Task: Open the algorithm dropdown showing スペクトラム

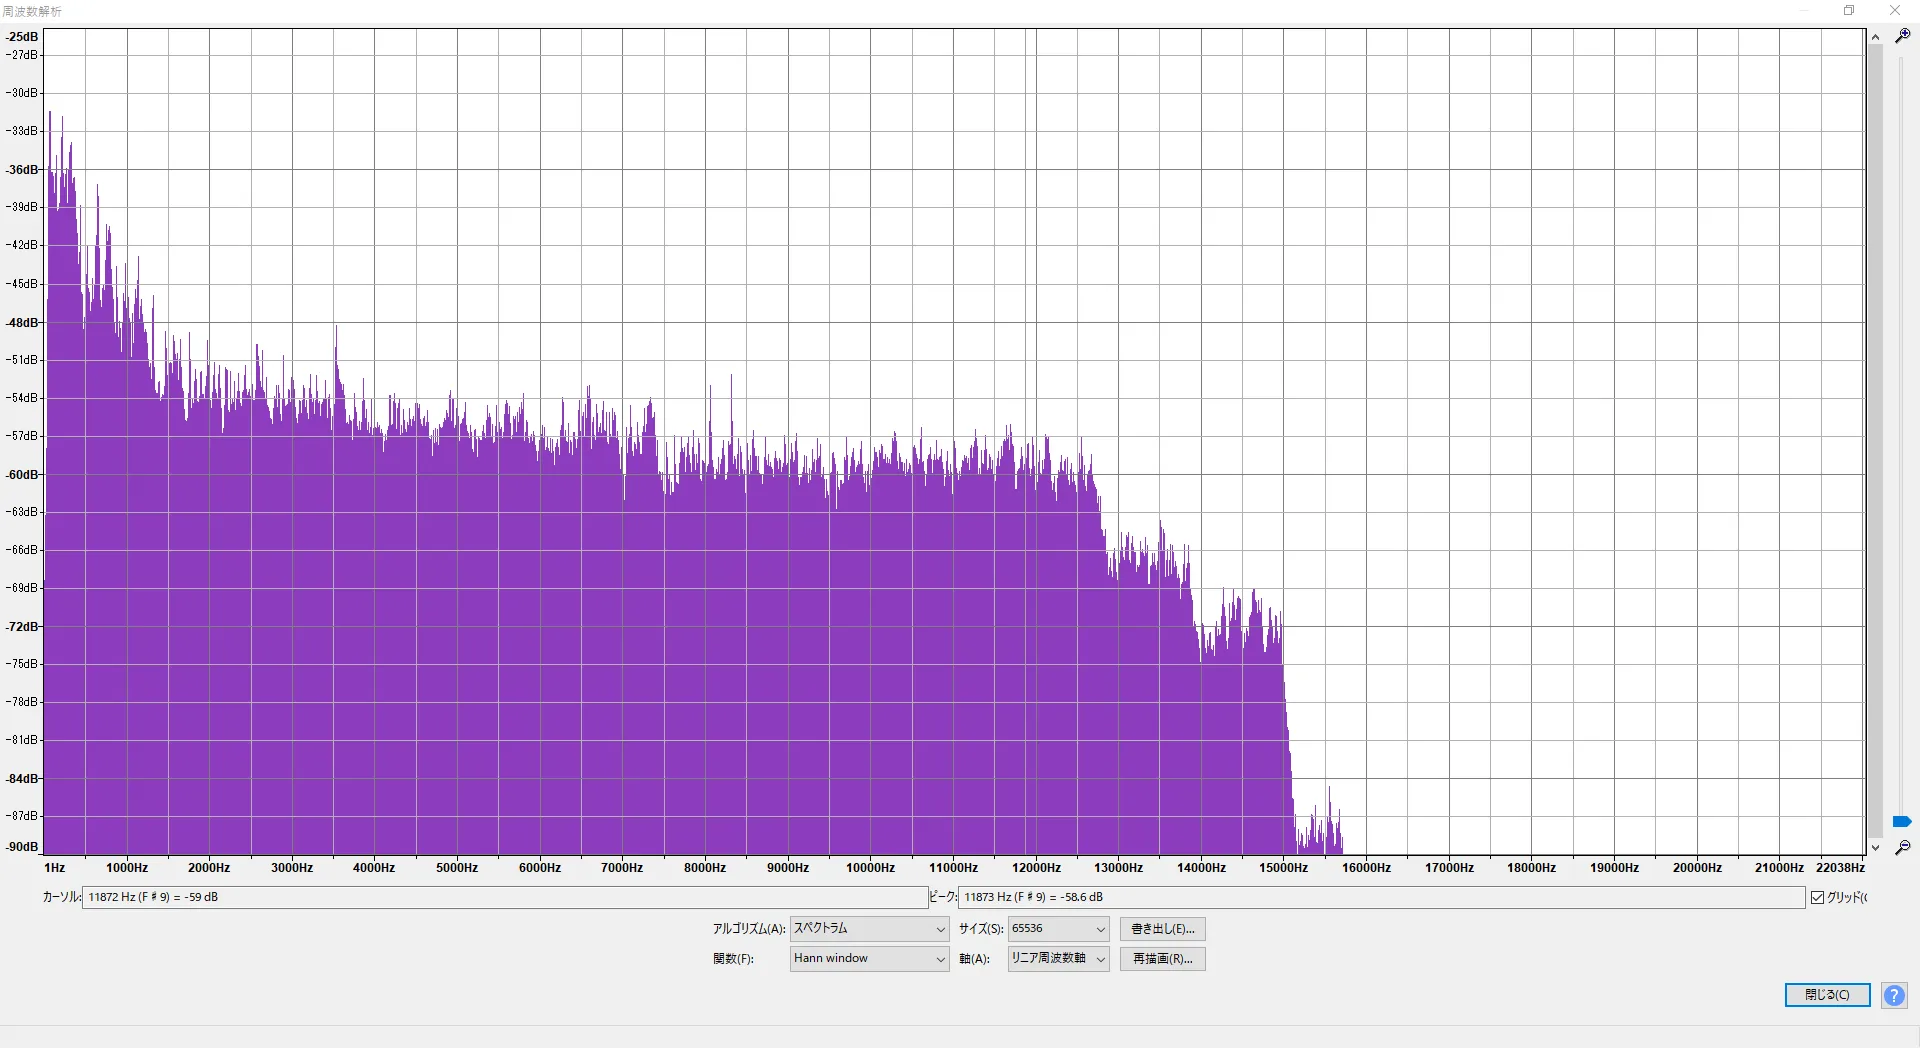Action: coord(869,929)
